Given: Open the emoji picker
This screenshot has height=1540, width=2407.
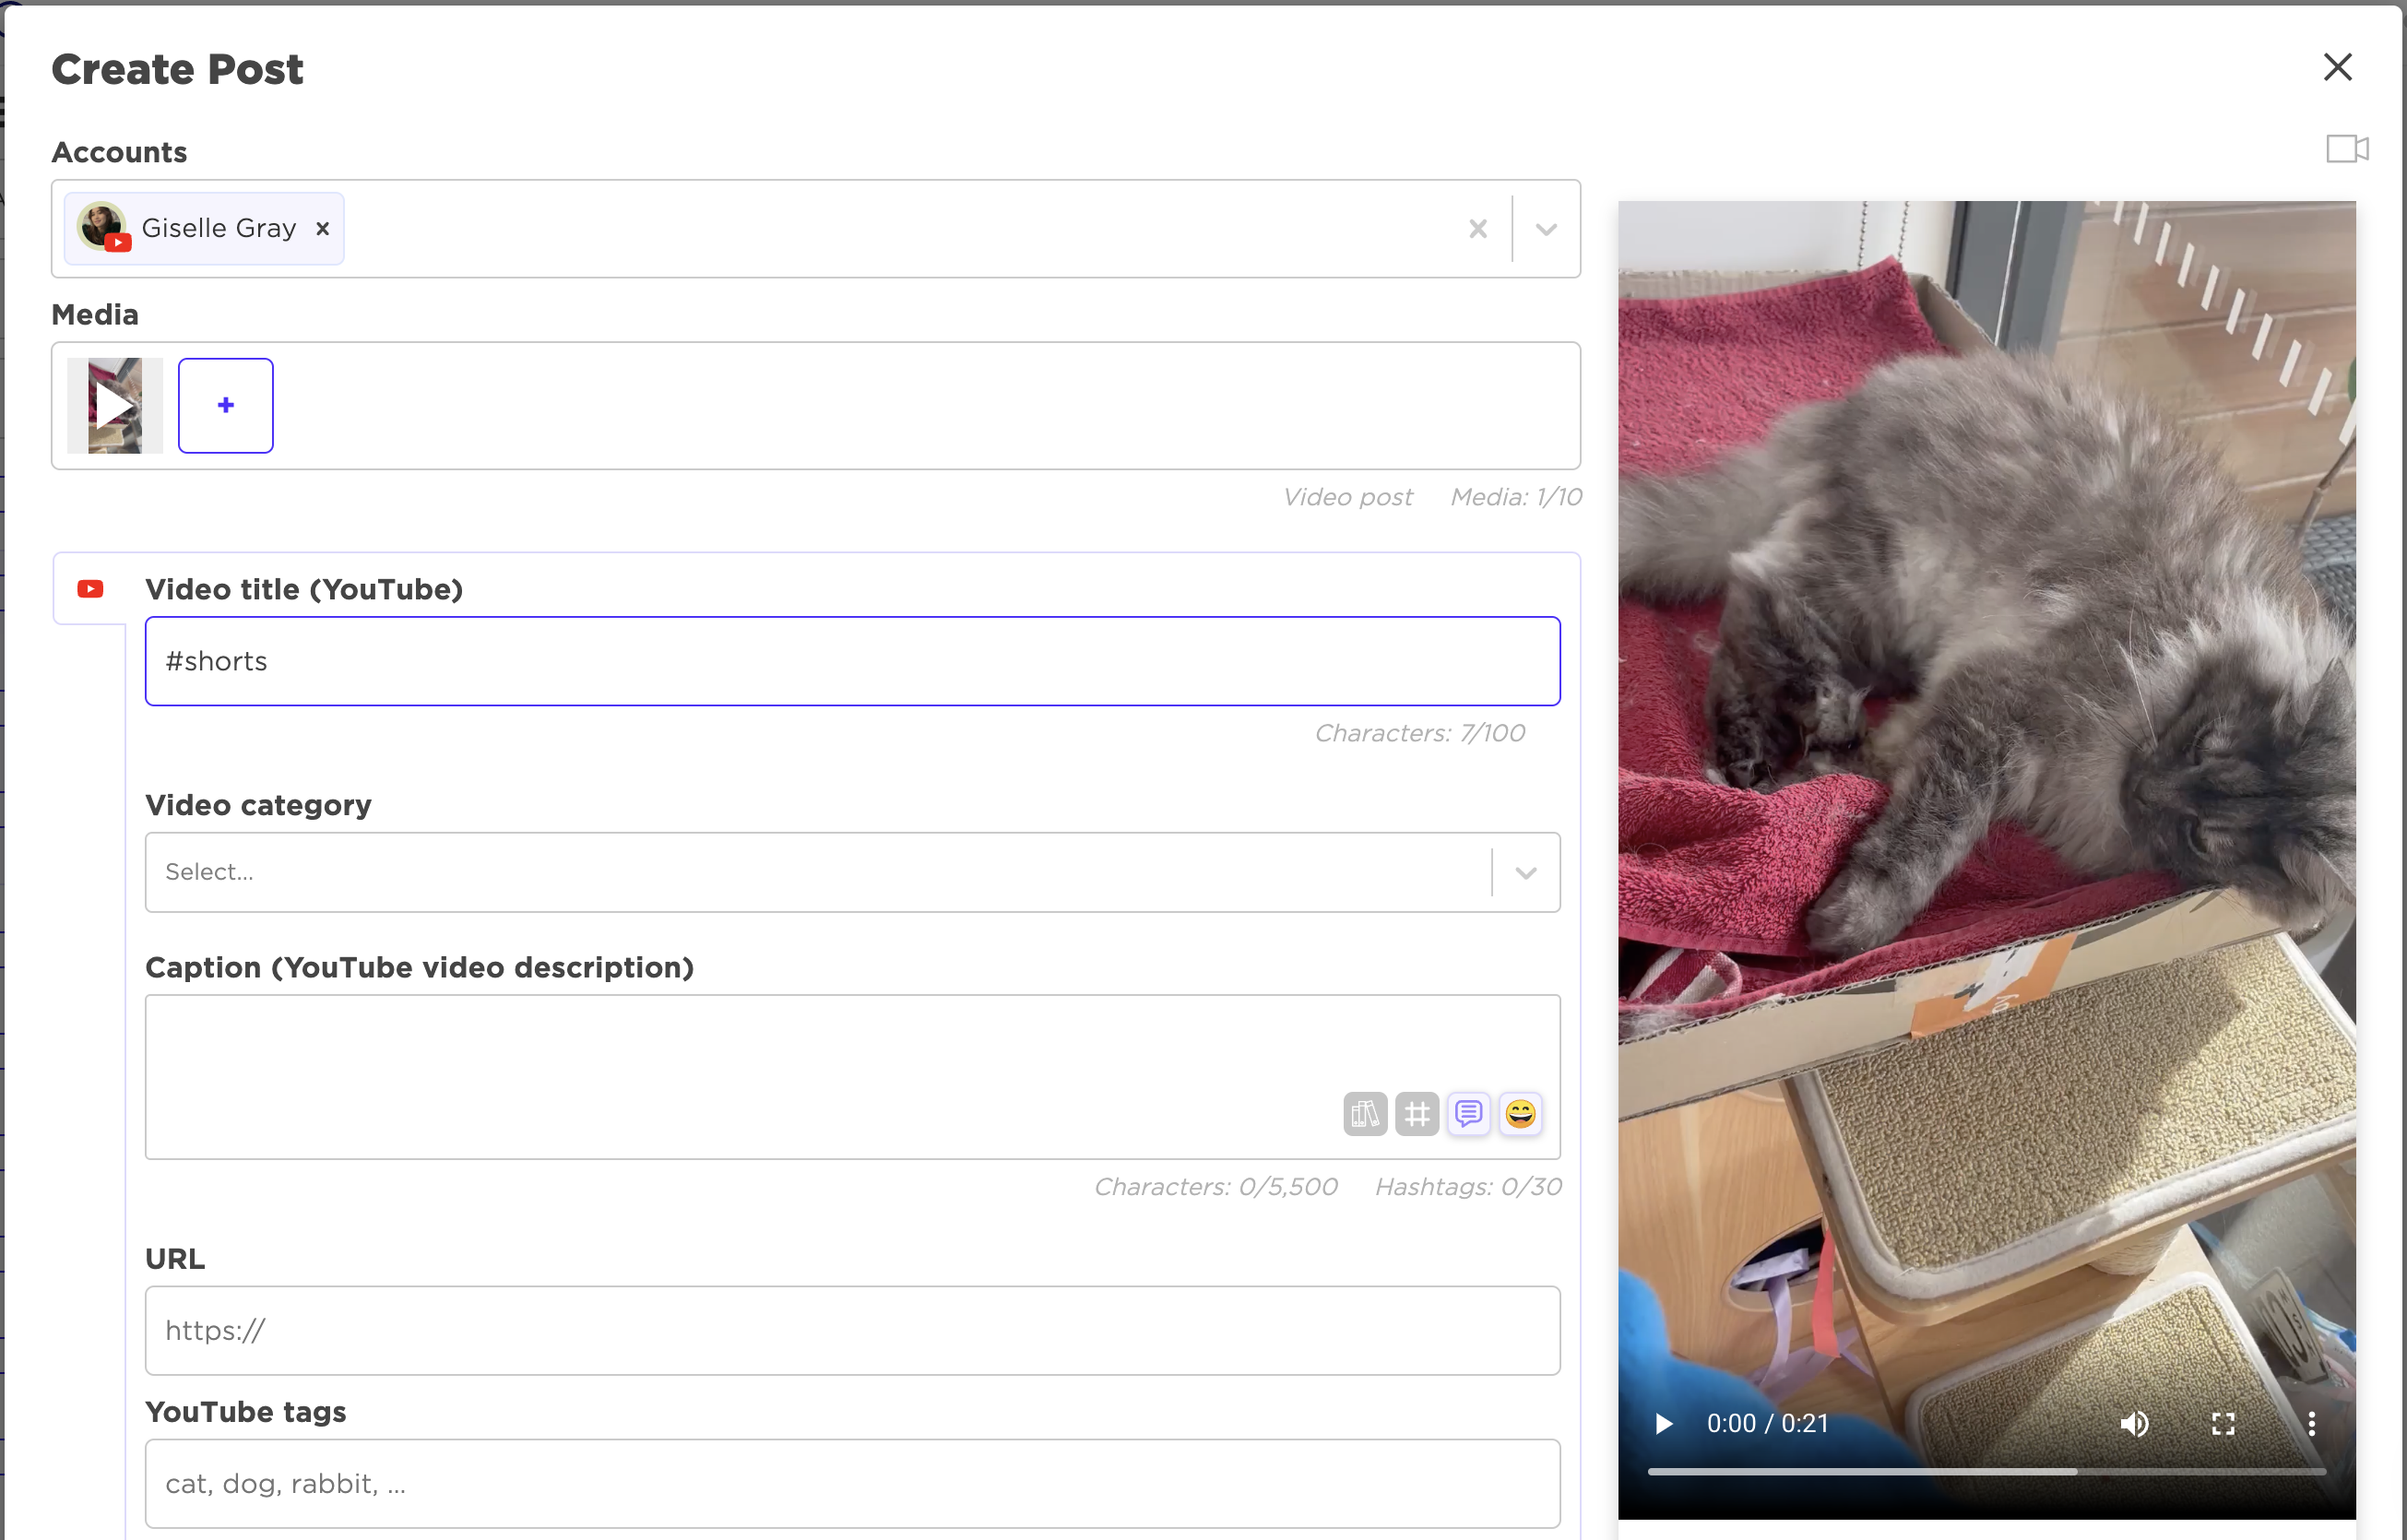Looking at the screenshot, I should coord(1520,1113).
